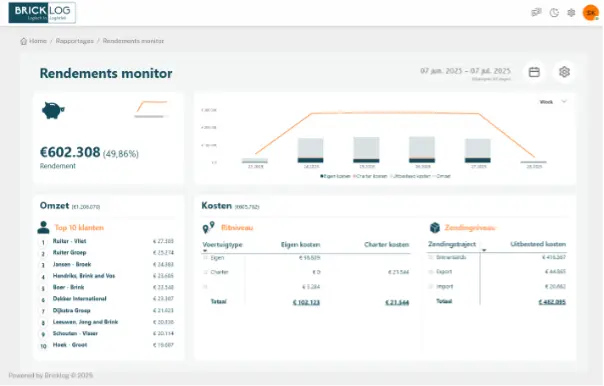
Task: Expand the Charter vehicle type row
Action: click(205, 272)
